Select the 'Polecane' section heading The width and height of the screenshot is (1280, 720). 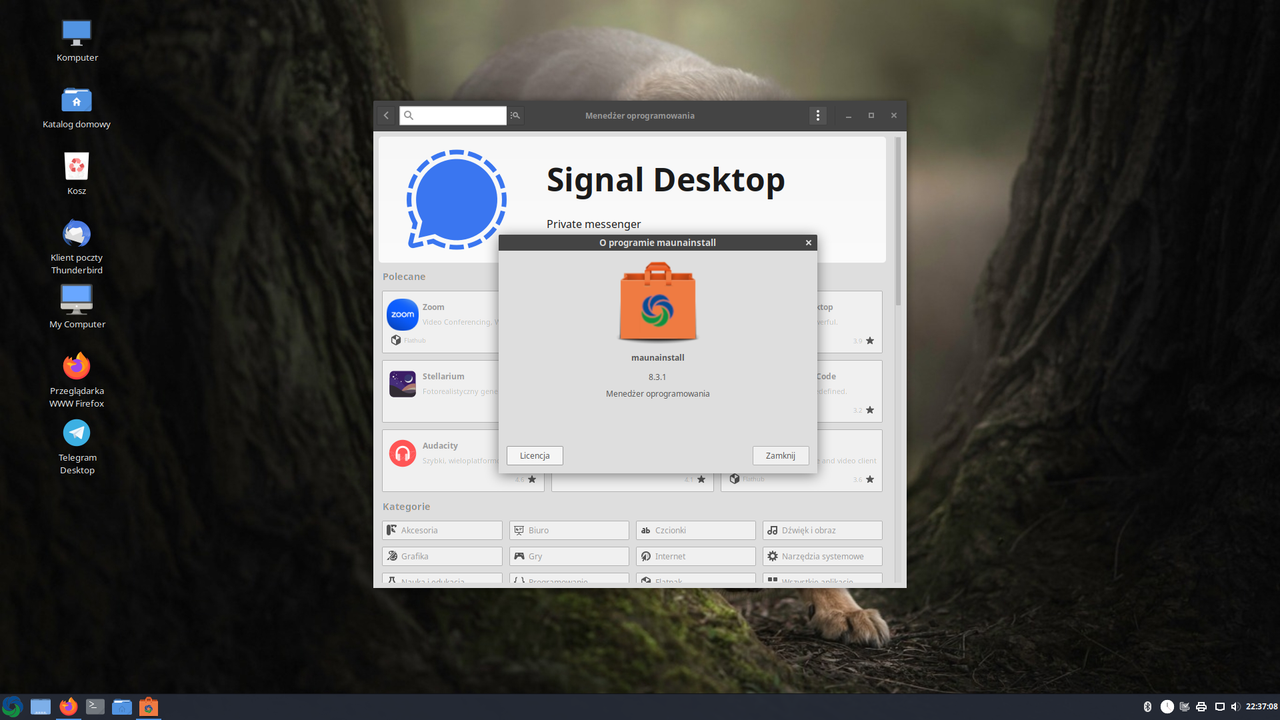pyautogui.click(x=403, y=276)
